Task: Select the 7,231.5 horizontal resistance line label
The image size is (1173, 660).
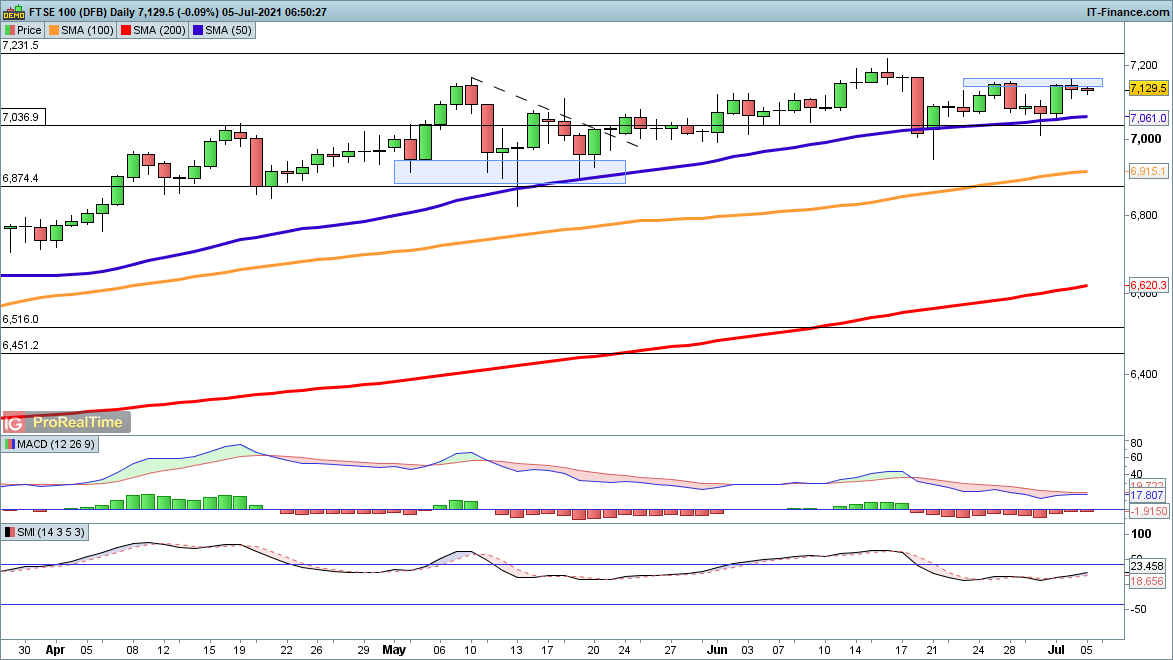Action: 21,46
